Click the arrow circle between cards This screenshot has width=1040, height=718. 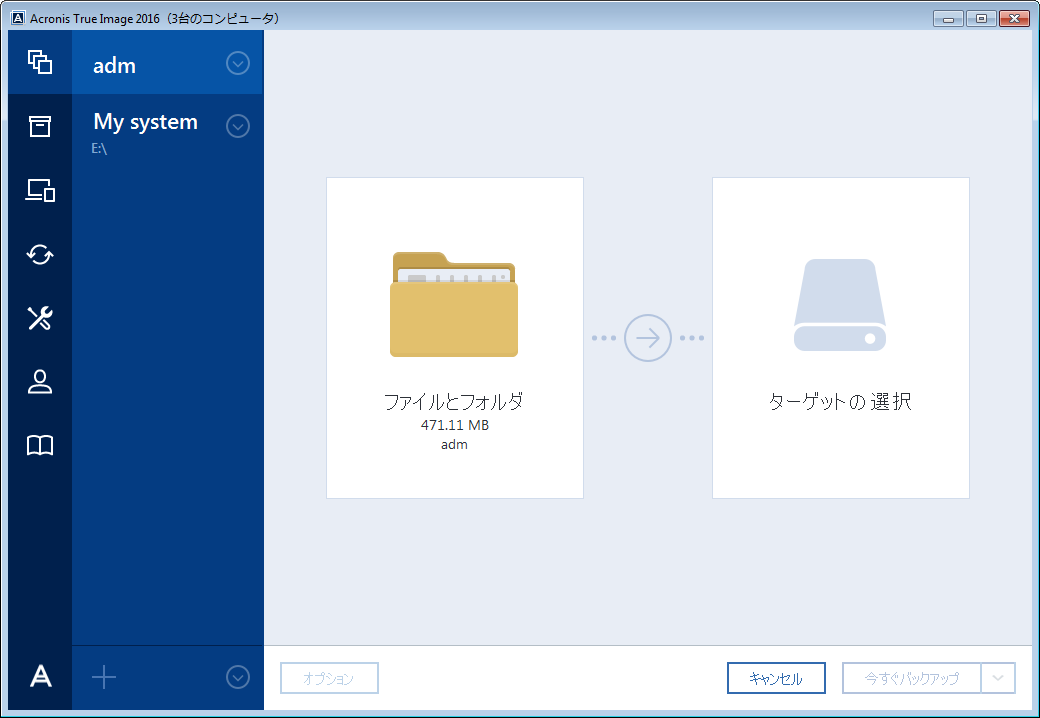[x=648, y=338]
